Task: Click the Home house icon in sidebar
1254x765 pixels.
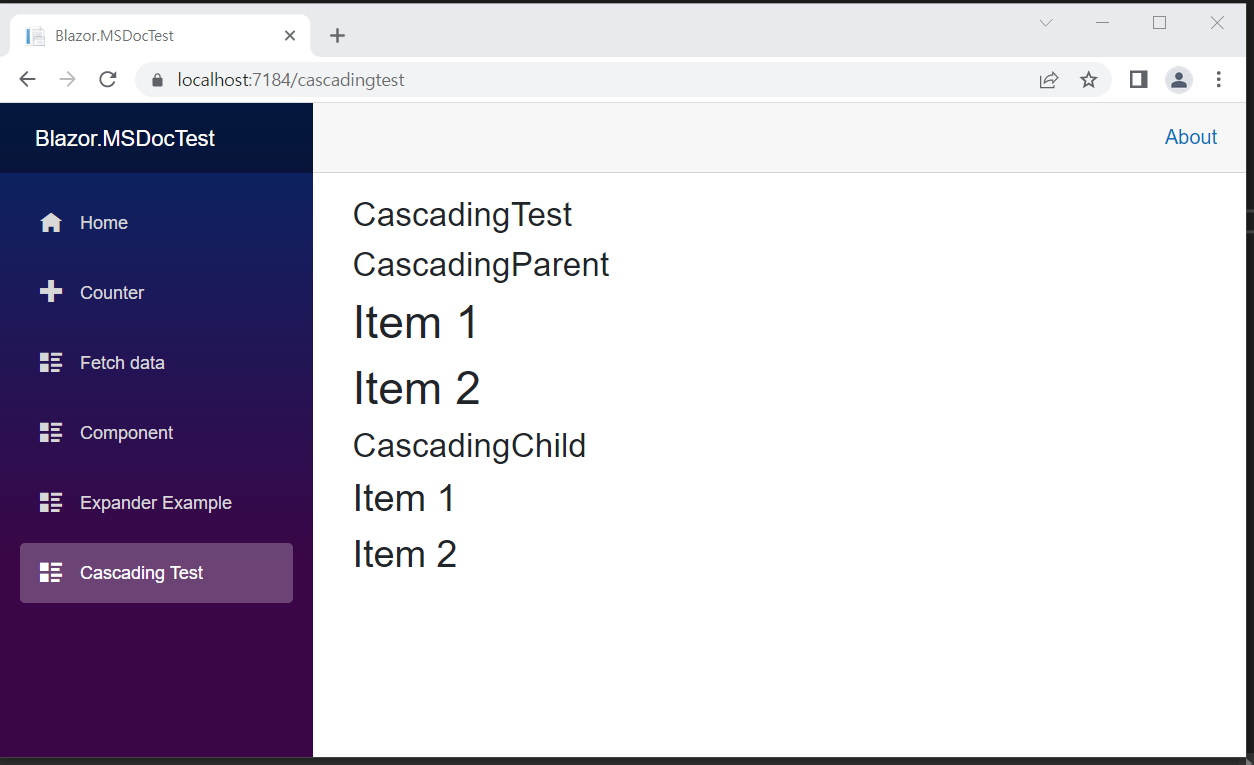Action: pos(51,223)
